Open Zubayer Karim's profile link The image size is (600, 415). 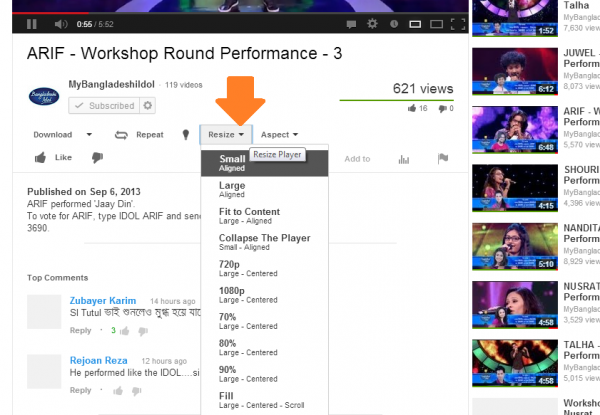point(103,301)
